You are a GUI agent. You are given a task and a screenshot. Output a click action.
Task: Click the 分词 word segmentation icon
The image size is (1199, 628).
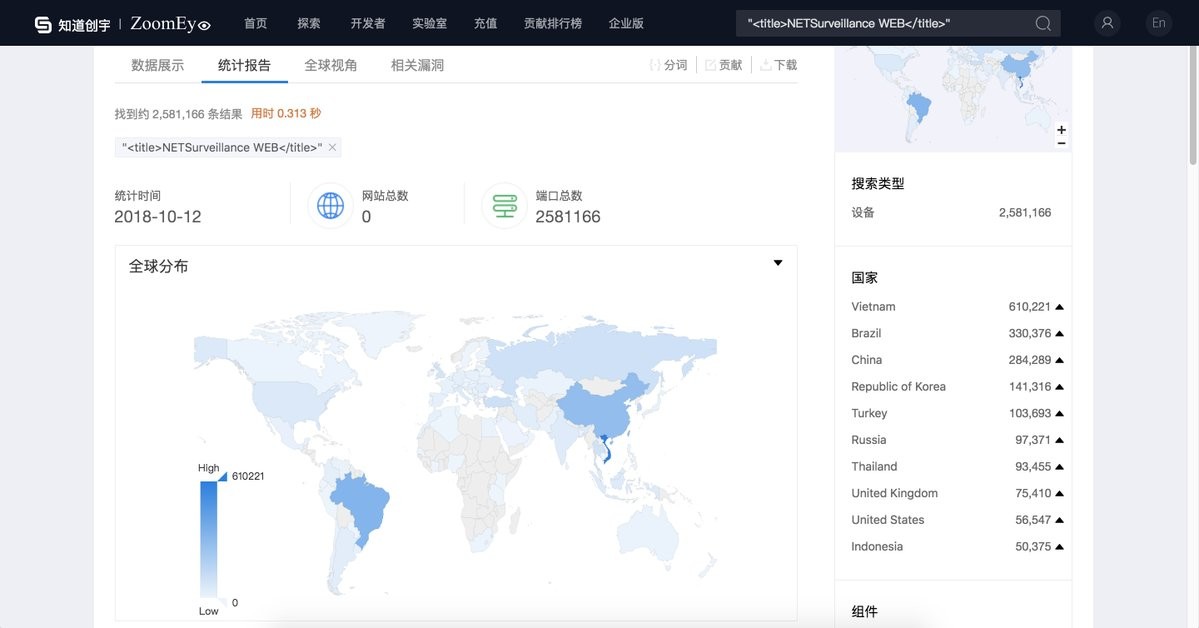pos(655,65)
